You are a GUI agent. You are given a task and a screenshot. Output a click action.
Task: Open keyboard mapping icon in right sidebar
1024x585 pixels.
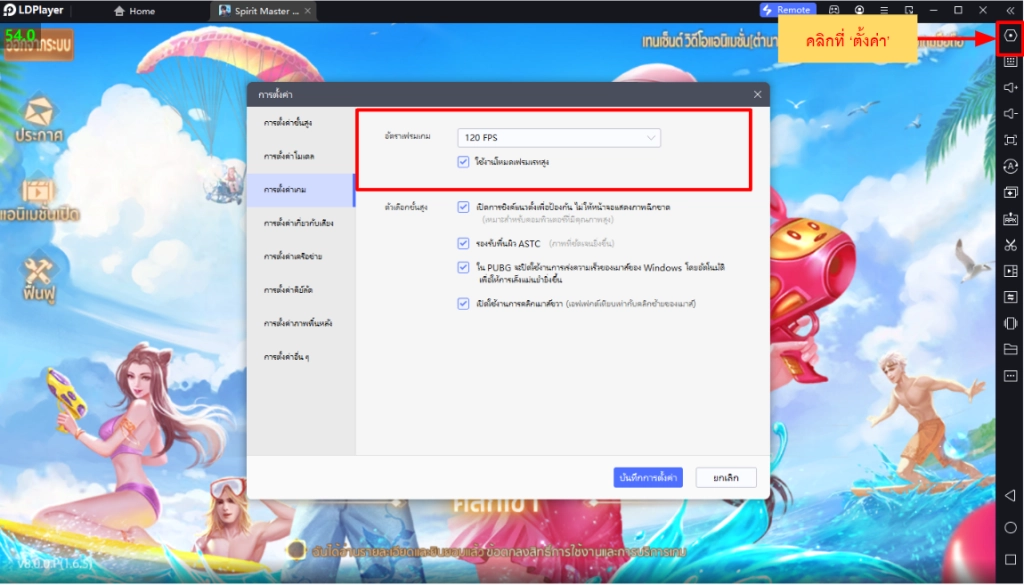[1010, 61]
